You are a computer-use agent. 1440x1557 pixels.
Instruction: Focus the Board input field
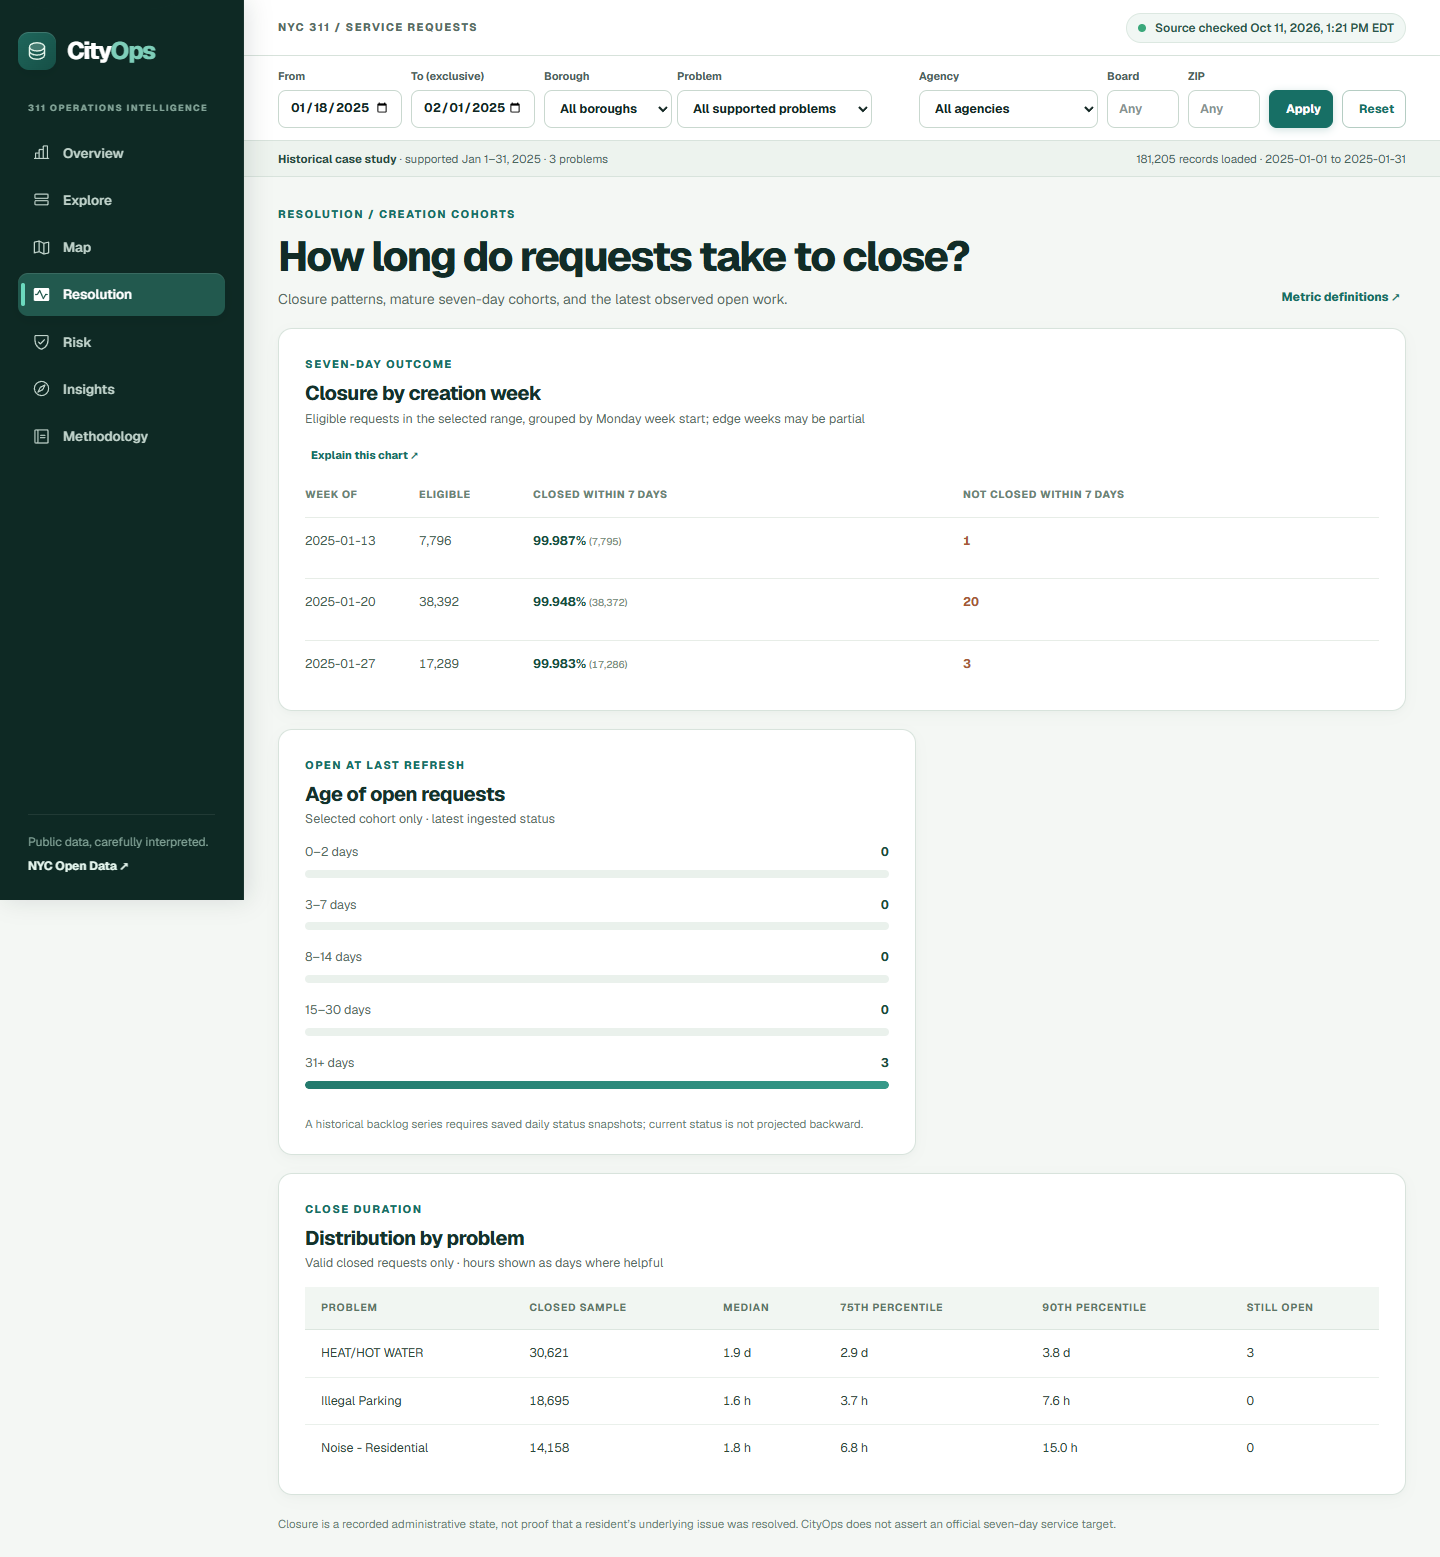tap(1143, 109)
